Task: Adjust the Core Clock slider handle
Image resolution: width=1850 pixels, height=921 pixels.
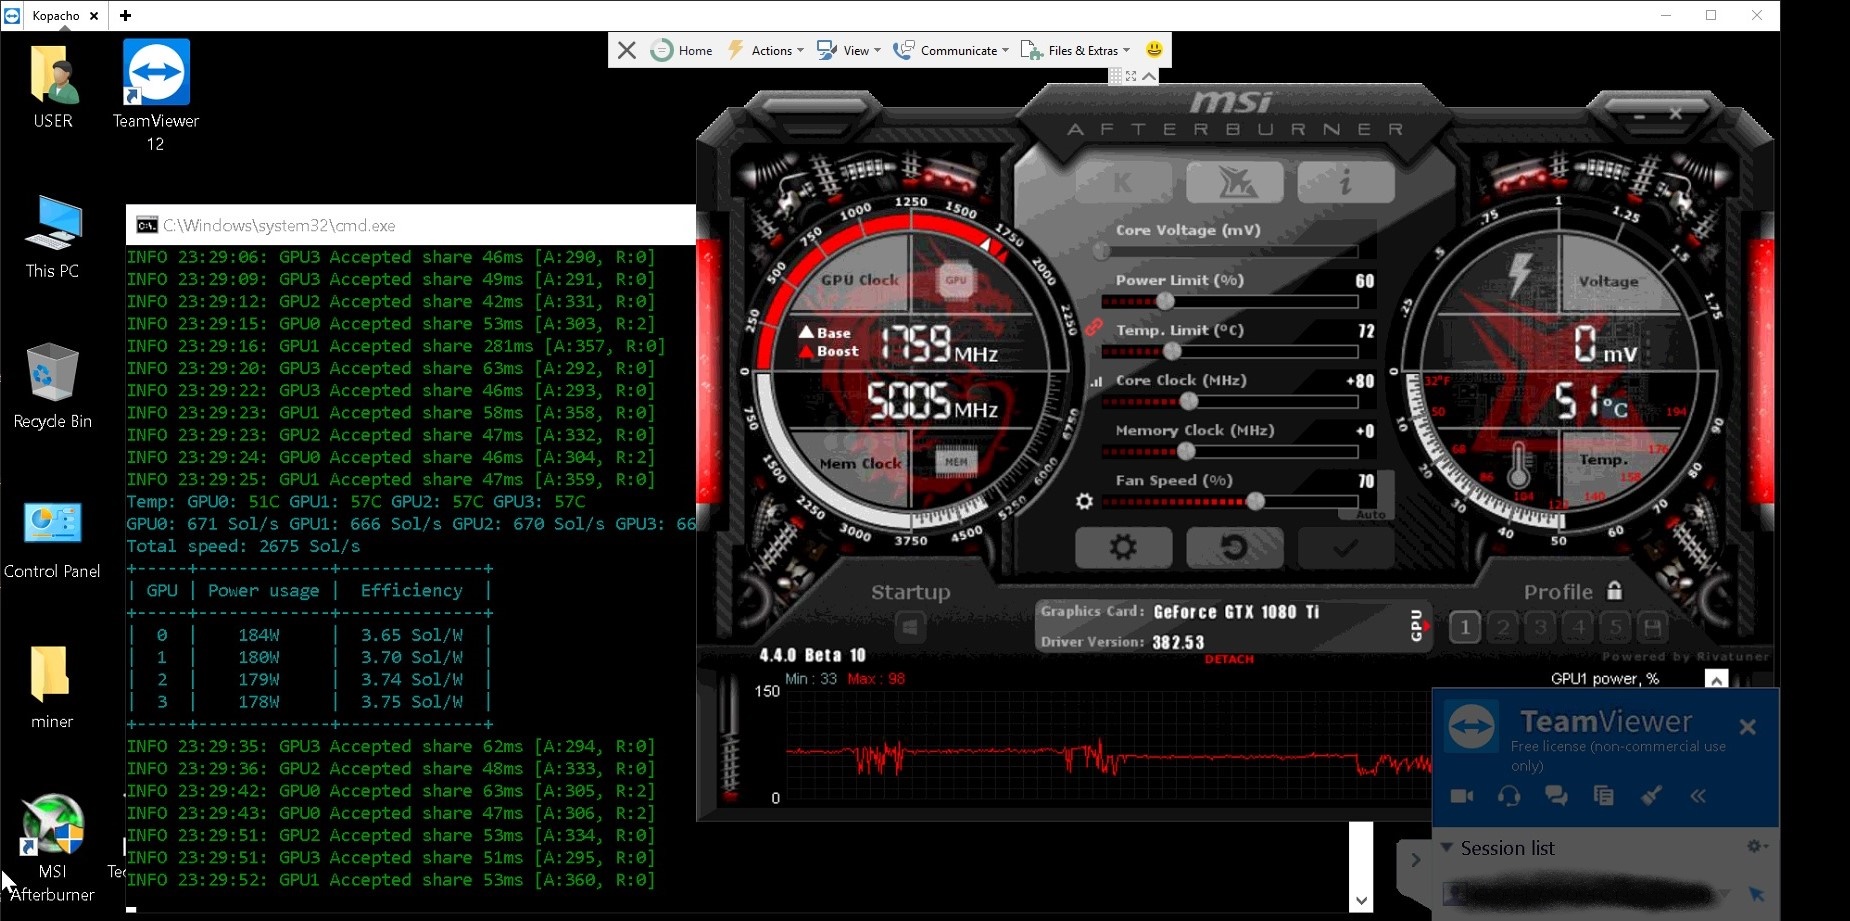Action: tap(1189, 401)
